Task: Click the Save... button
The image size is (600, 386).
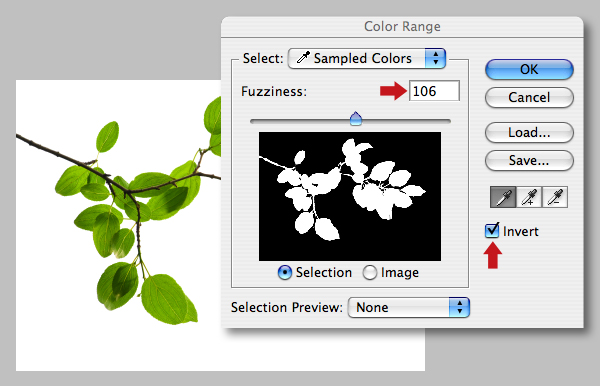Action: tap(529, 160)
